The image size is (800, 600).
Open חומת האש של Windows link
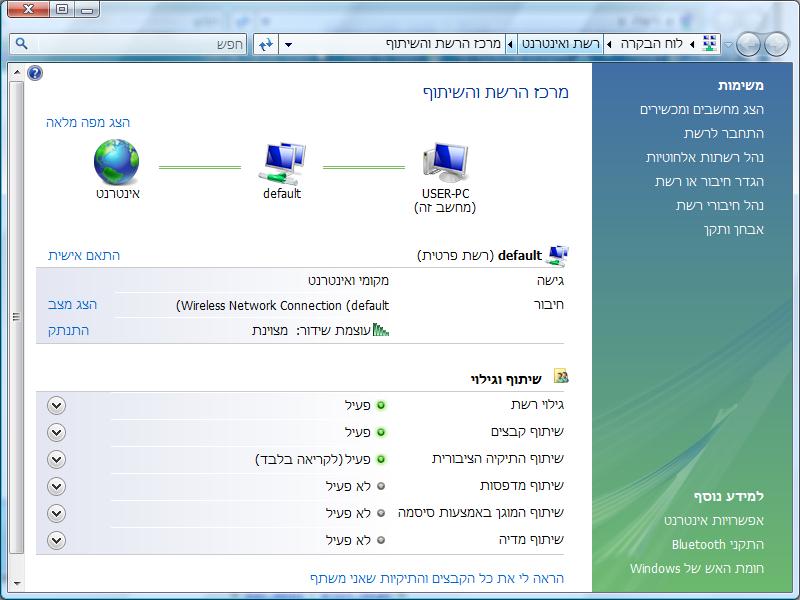(x=696, y=568)
